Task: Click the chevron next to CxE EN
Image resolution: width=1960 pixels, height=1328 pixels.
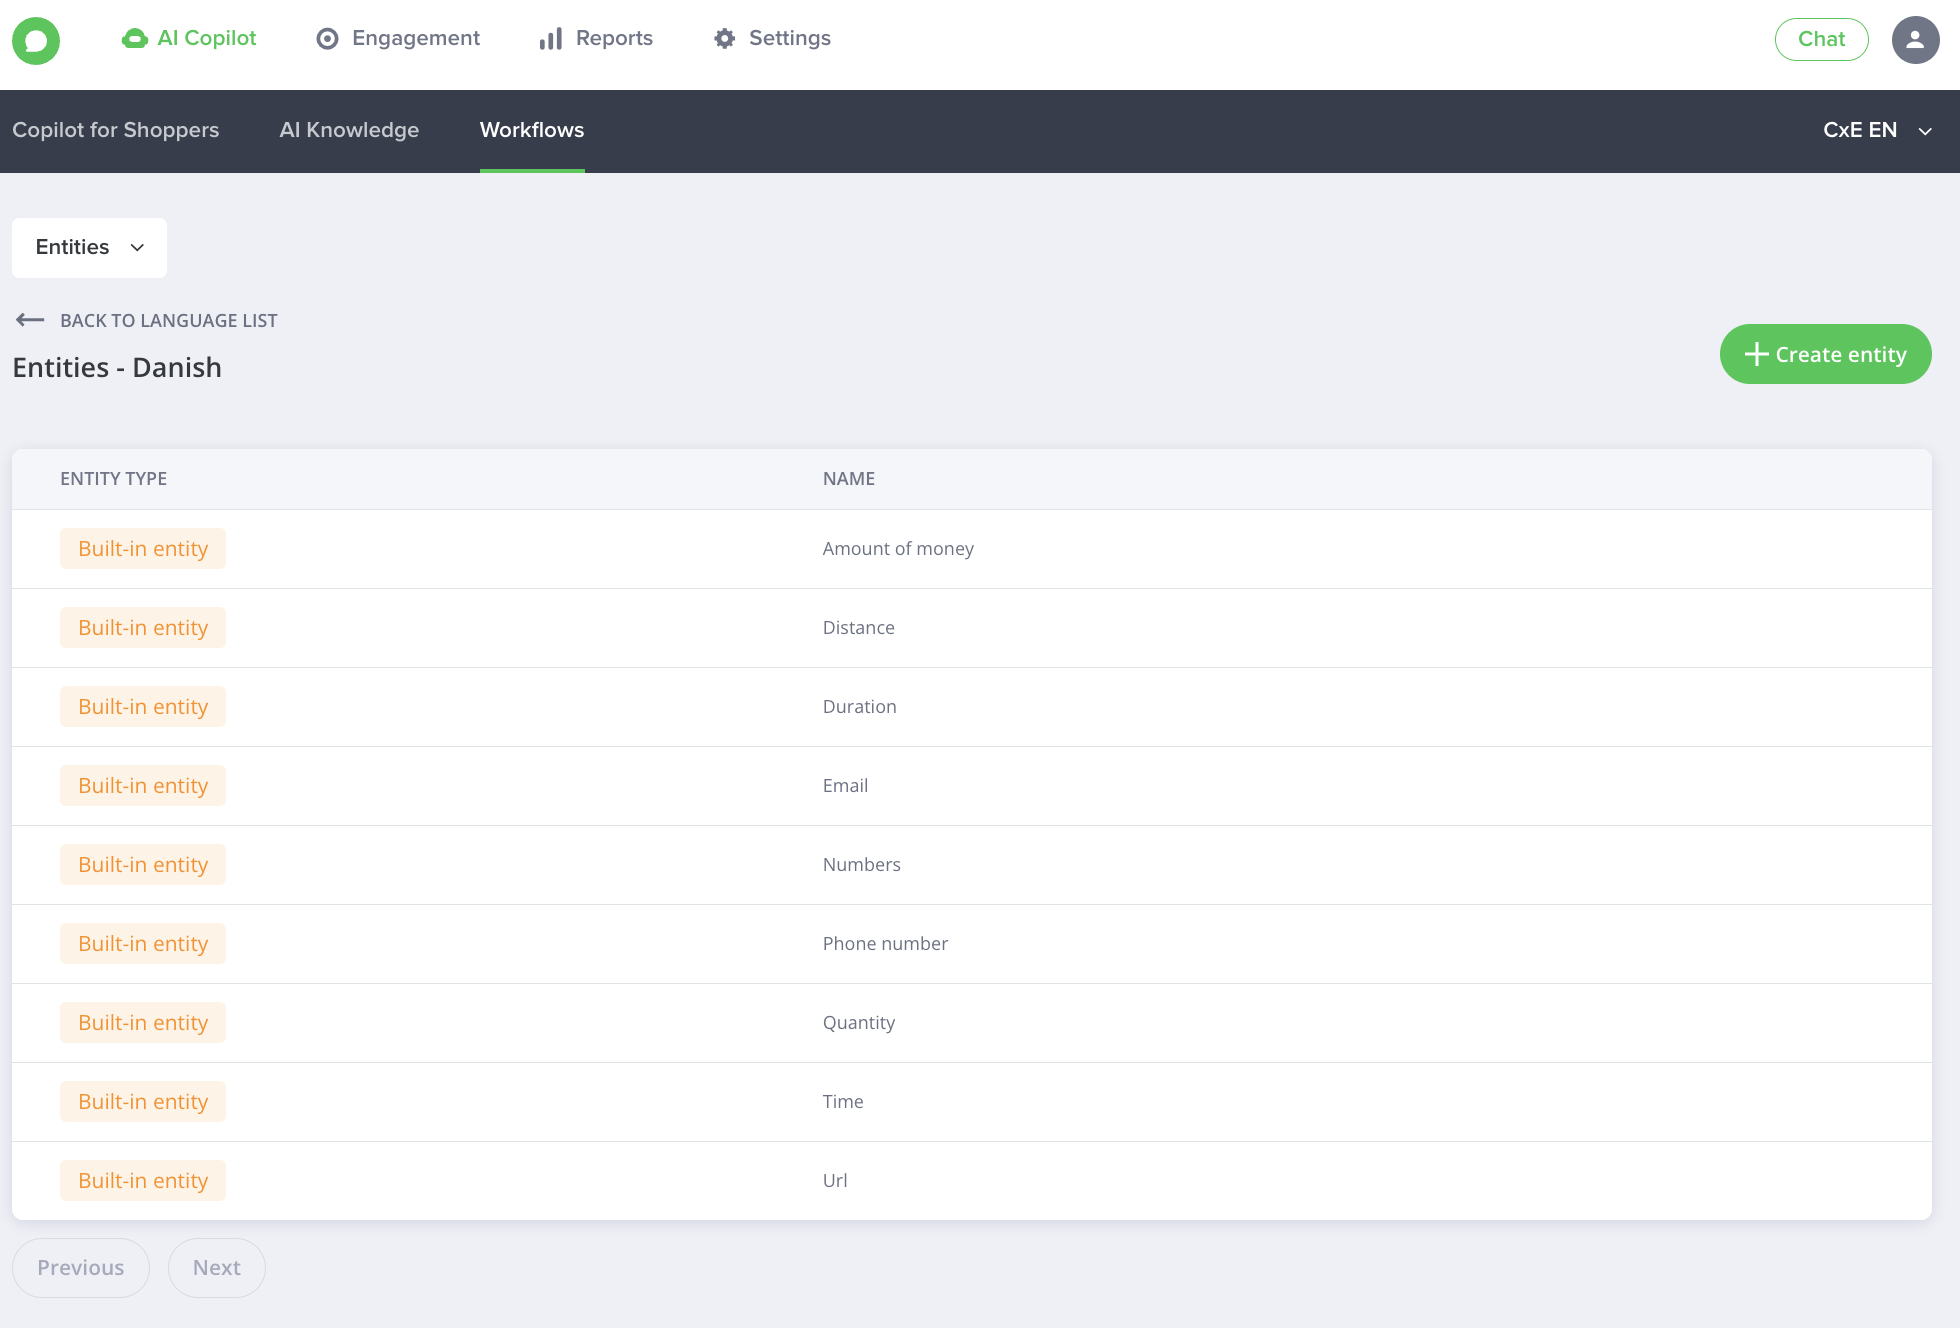Action: (1925, 131)
